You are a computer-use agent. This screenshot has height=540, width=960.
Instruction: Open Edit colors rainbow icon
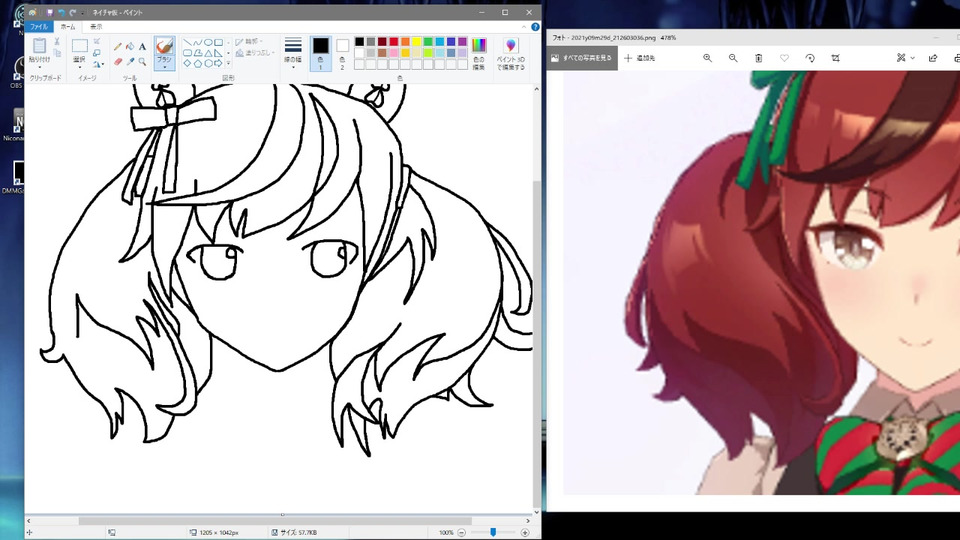[479, 45]
